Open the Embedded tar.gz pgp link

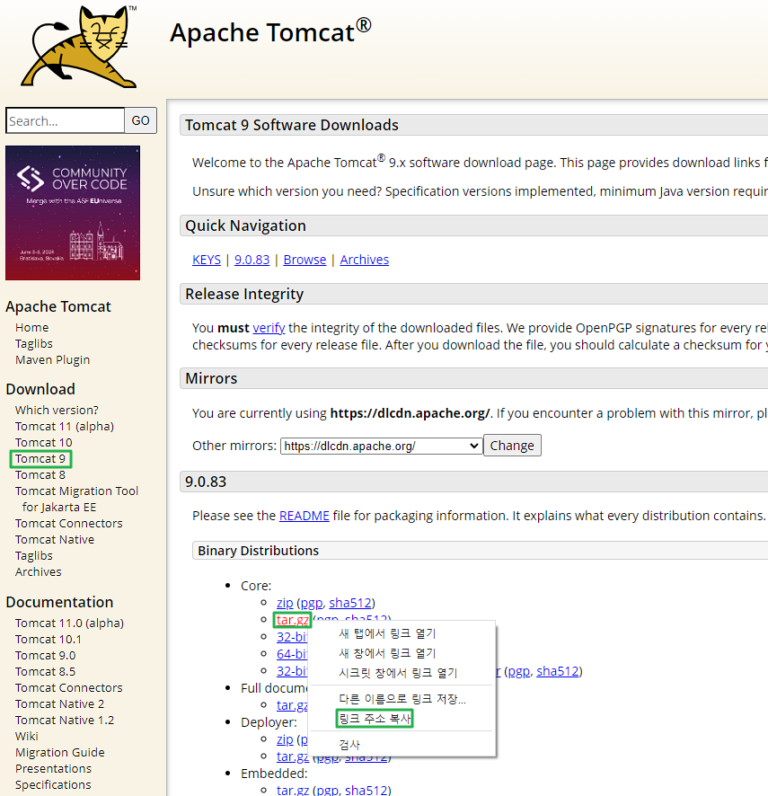click(327, 790)
